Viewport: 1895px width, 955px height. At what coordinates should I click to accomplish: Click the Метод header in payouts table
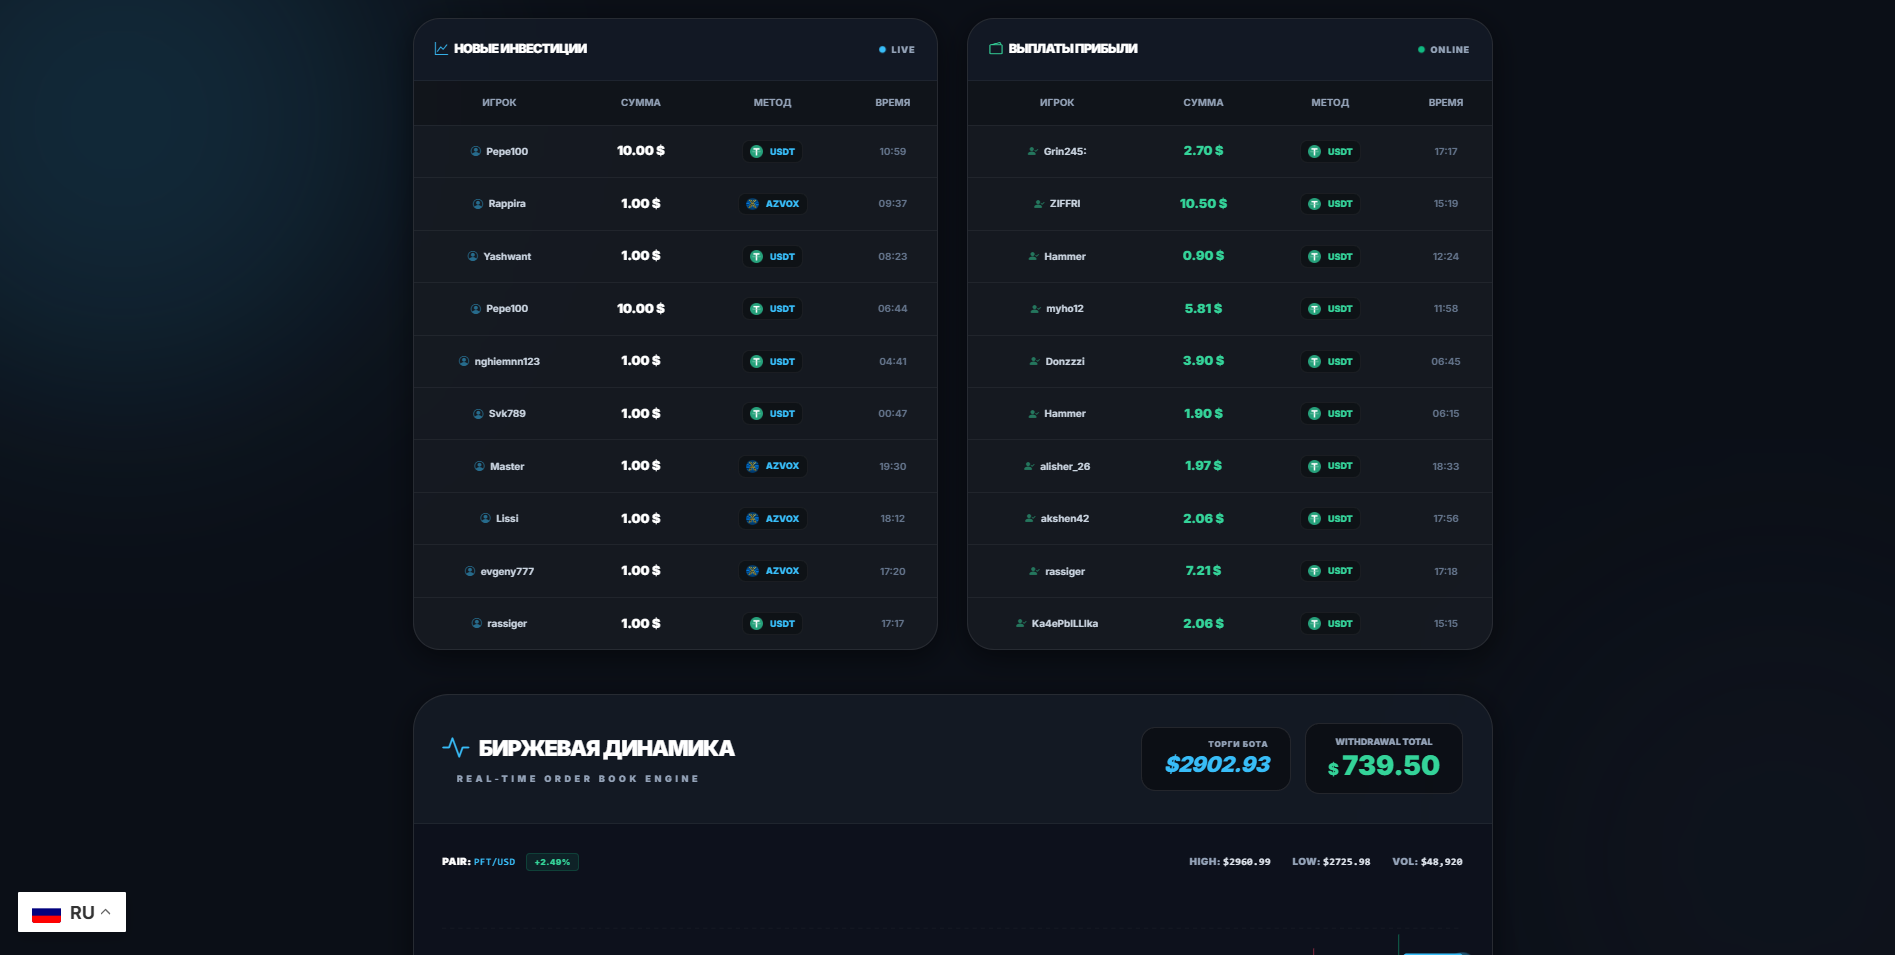tap(1330, 103)
